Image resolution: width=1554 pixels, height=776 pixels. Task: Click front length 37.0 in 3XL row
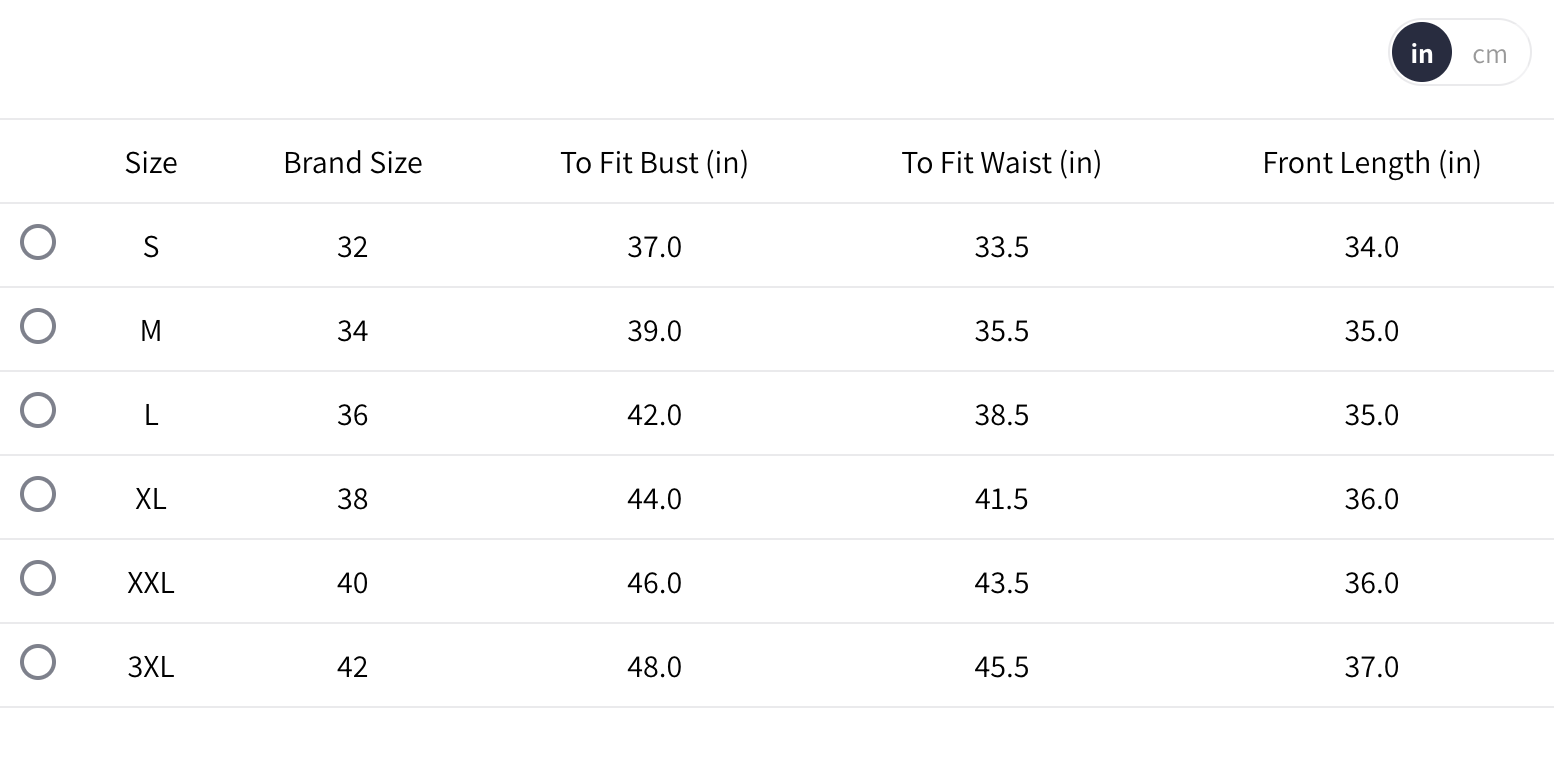pos(1371,666)
